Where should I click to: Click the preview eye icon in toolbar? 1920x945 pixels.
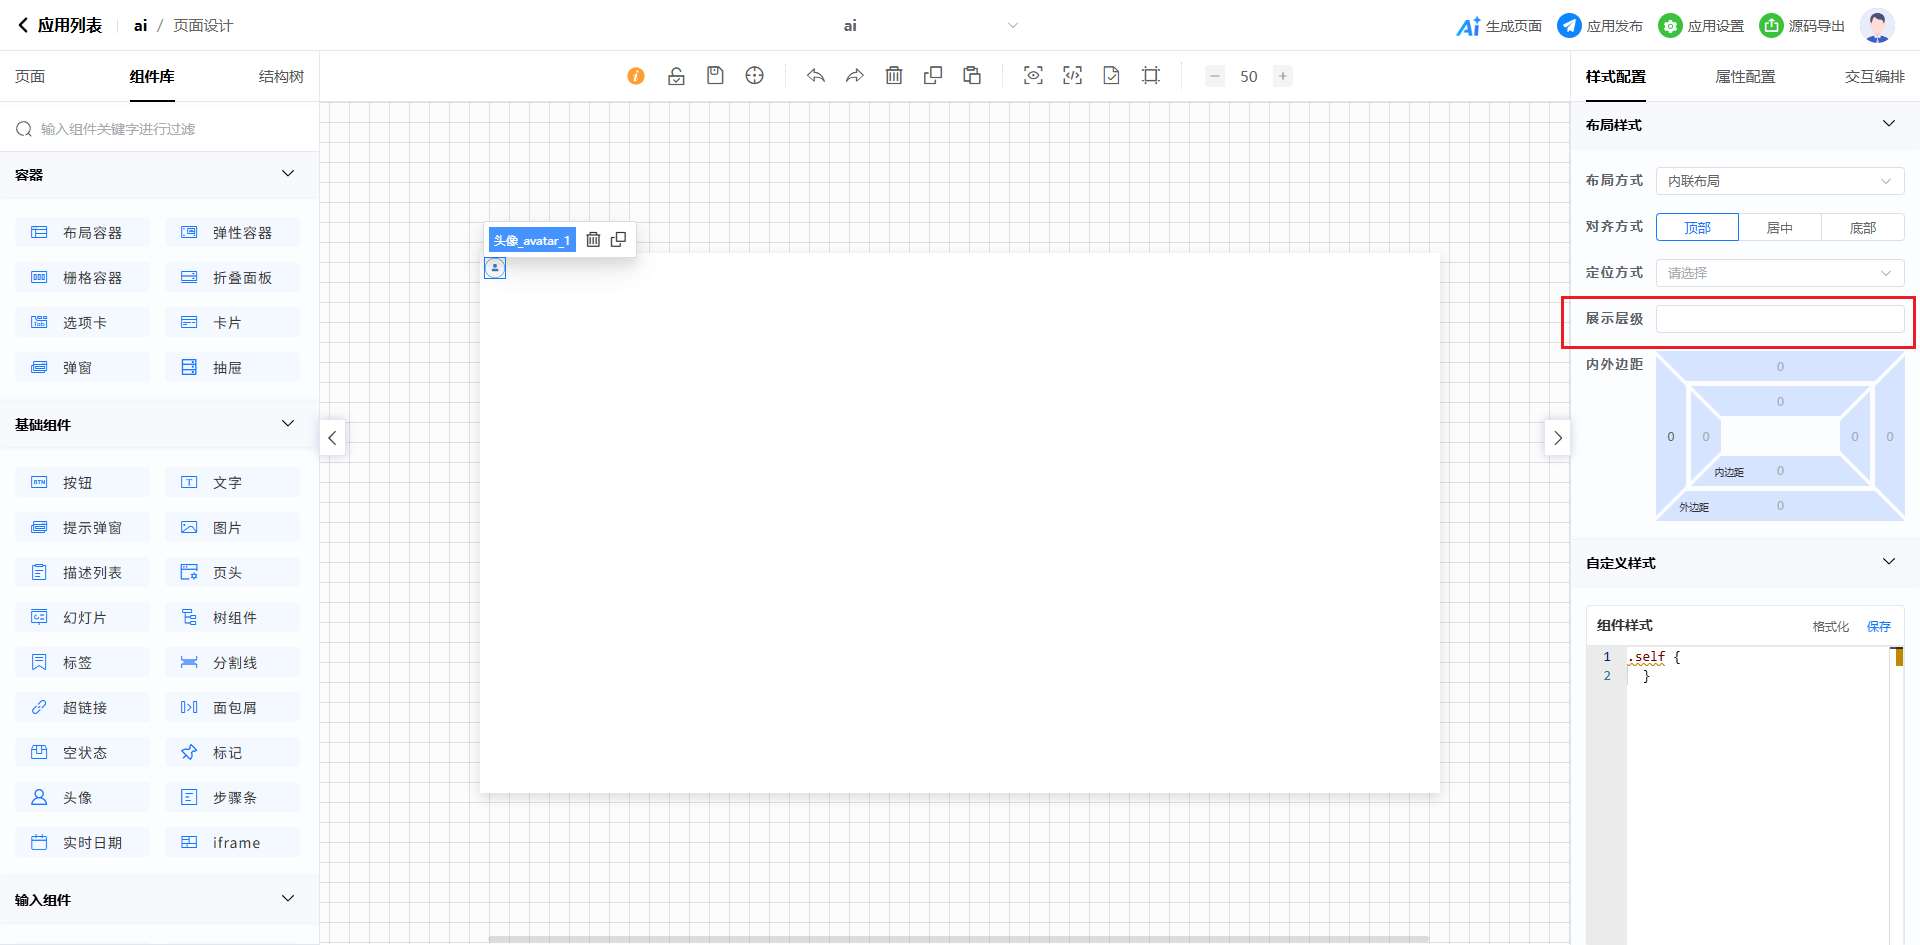[x=1033, y=76]
